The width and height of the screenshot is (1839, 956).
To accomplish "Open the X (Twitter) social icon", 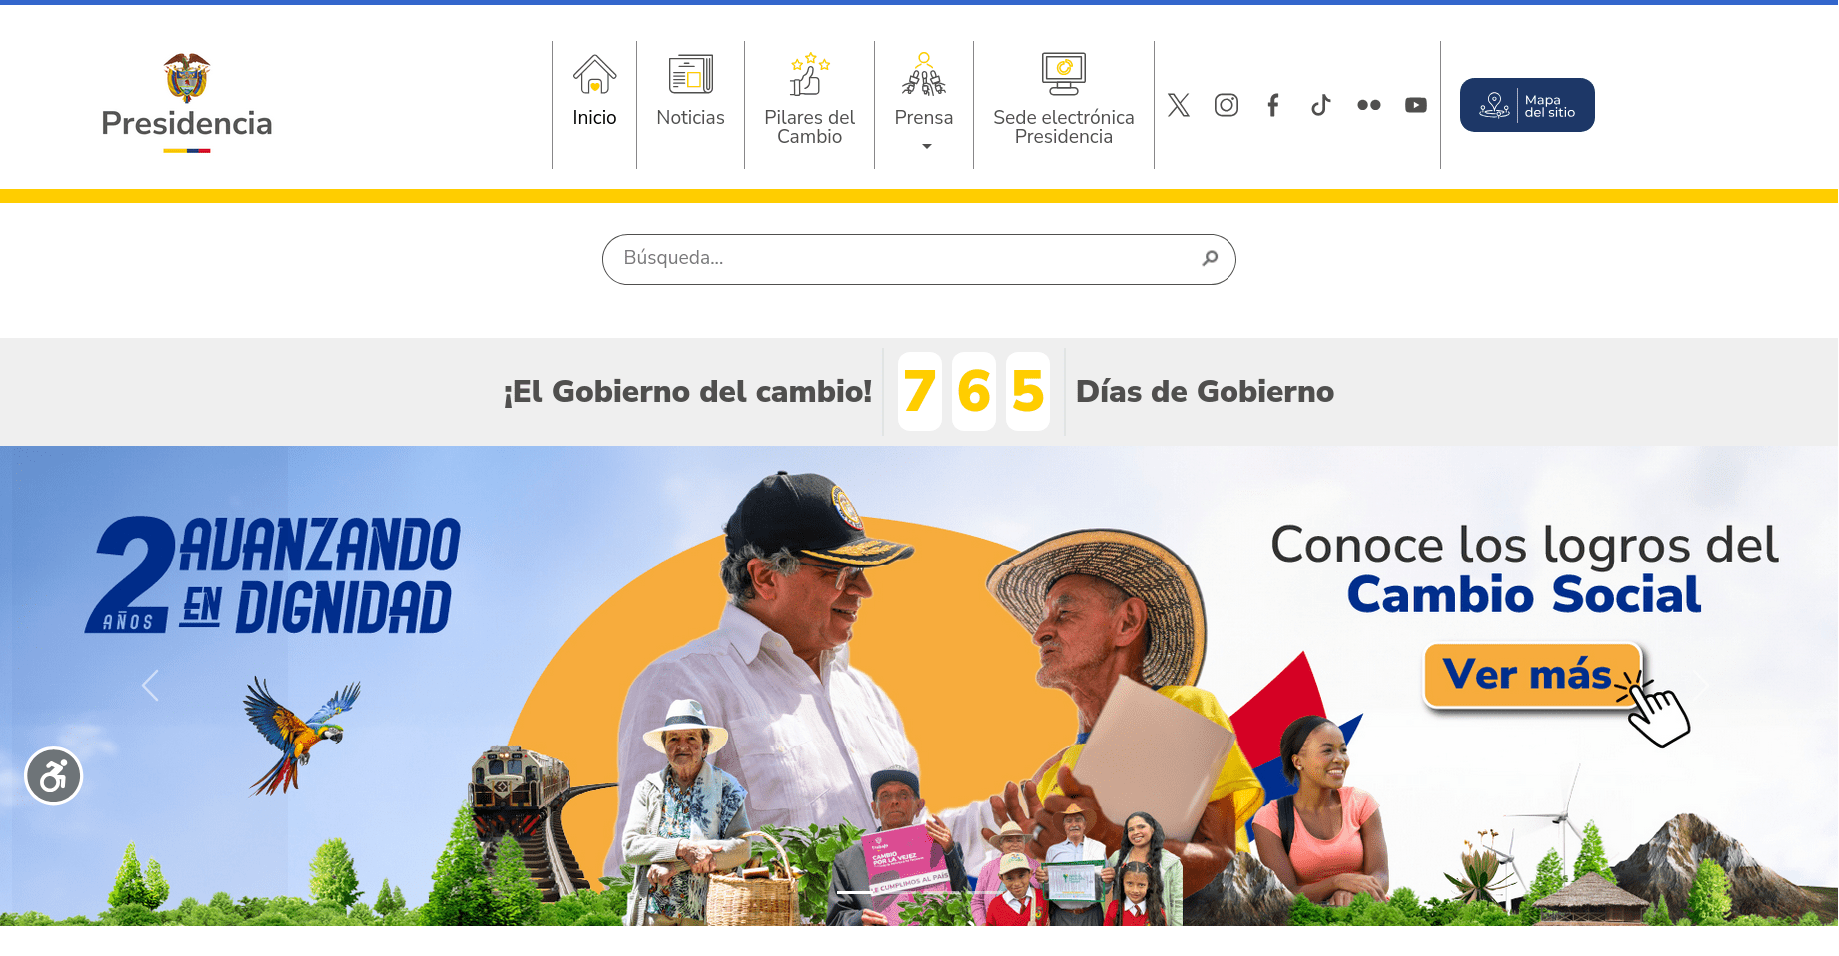I will click(1179, 105).
